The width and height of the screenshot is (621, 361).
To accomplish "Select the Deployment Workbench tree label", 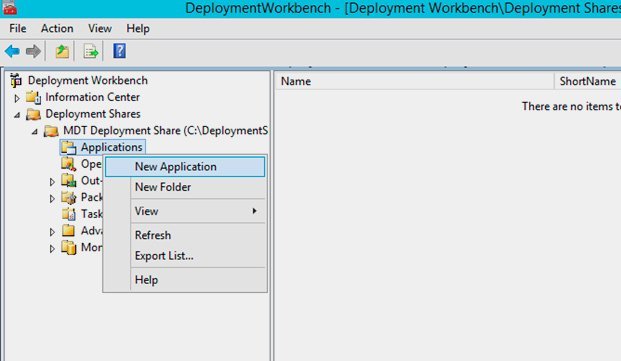I will click(88, 80).
